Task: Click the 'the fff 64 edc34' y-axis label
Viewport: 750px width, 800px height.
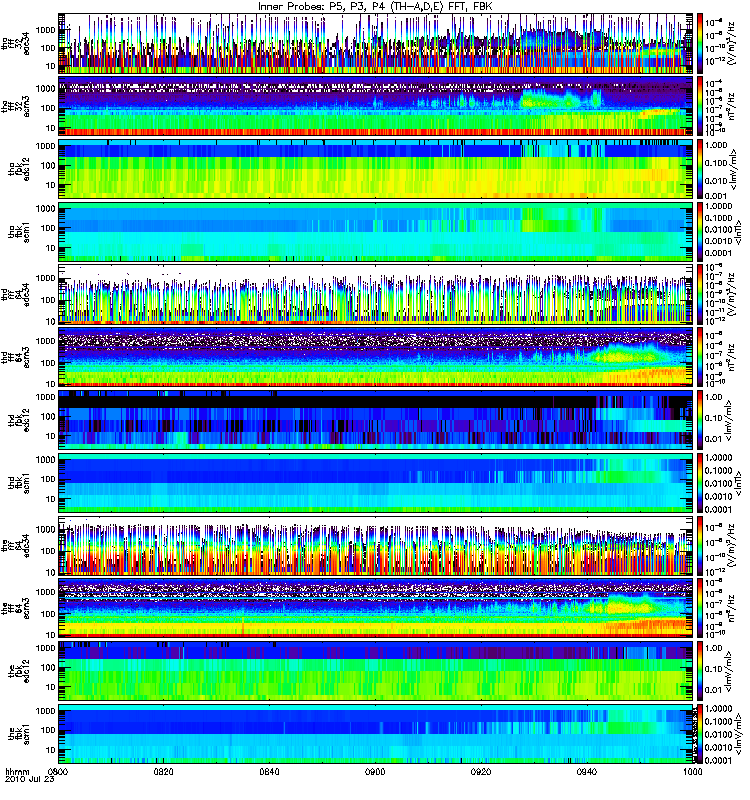Action: tap(15, 545)
